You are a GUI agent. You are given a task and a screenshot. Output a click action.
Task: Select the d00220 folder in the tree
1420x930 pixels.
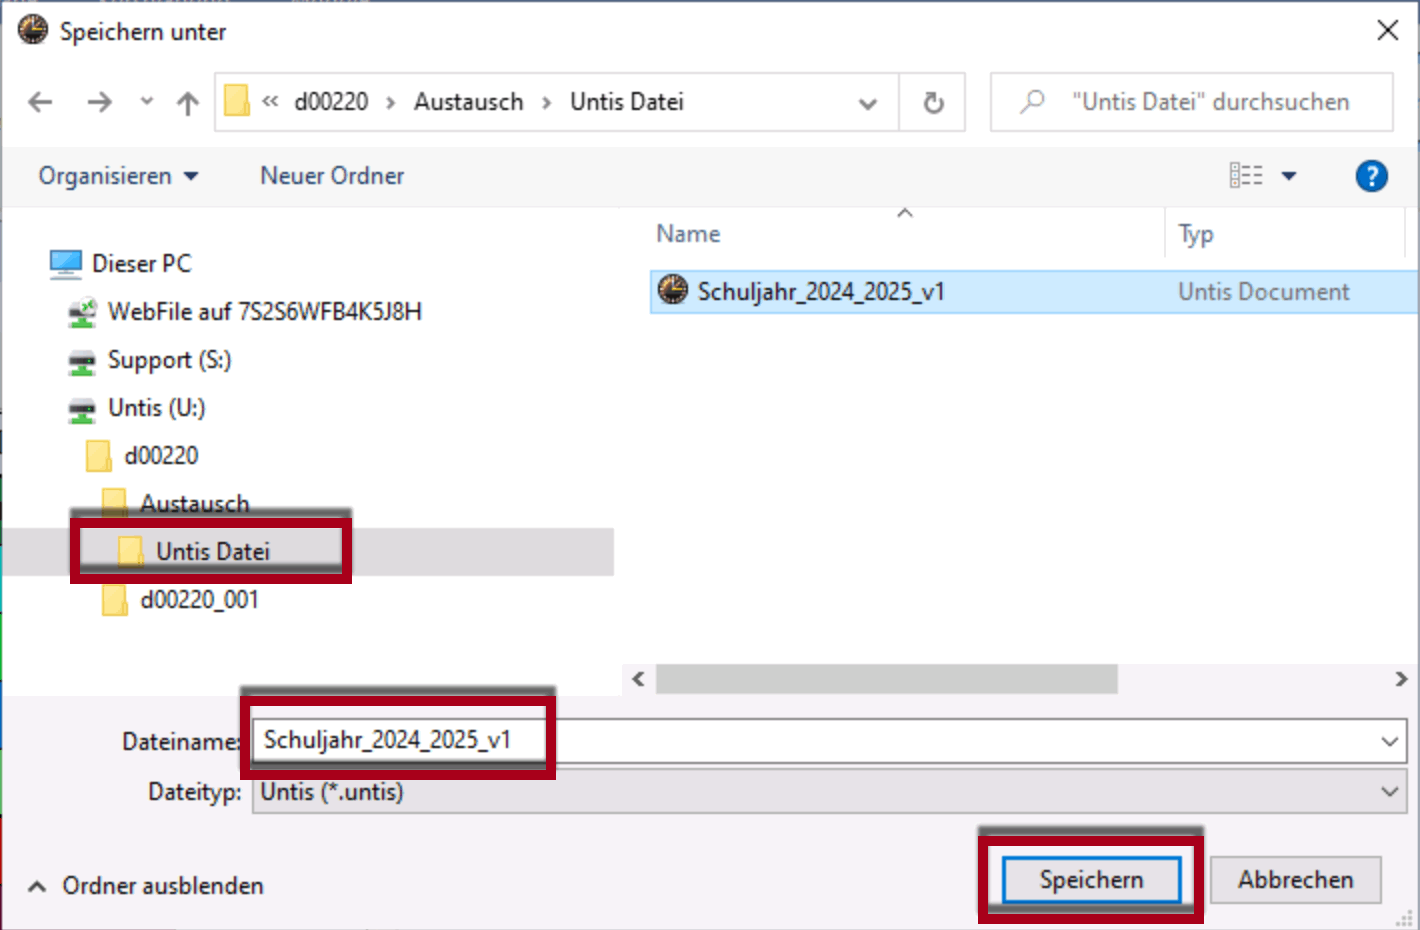[161, 456]
